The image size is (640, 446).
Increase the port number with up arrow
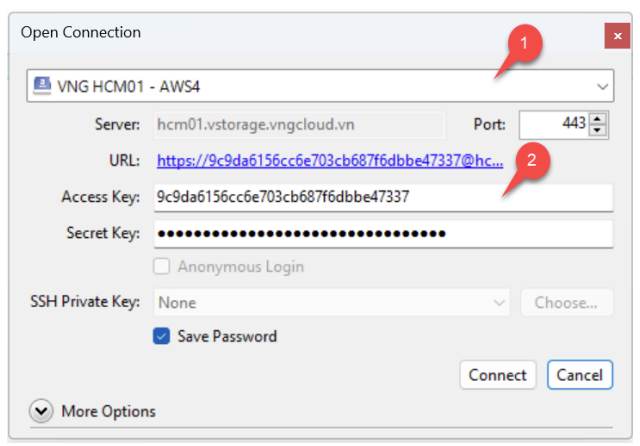pos(599,119)
